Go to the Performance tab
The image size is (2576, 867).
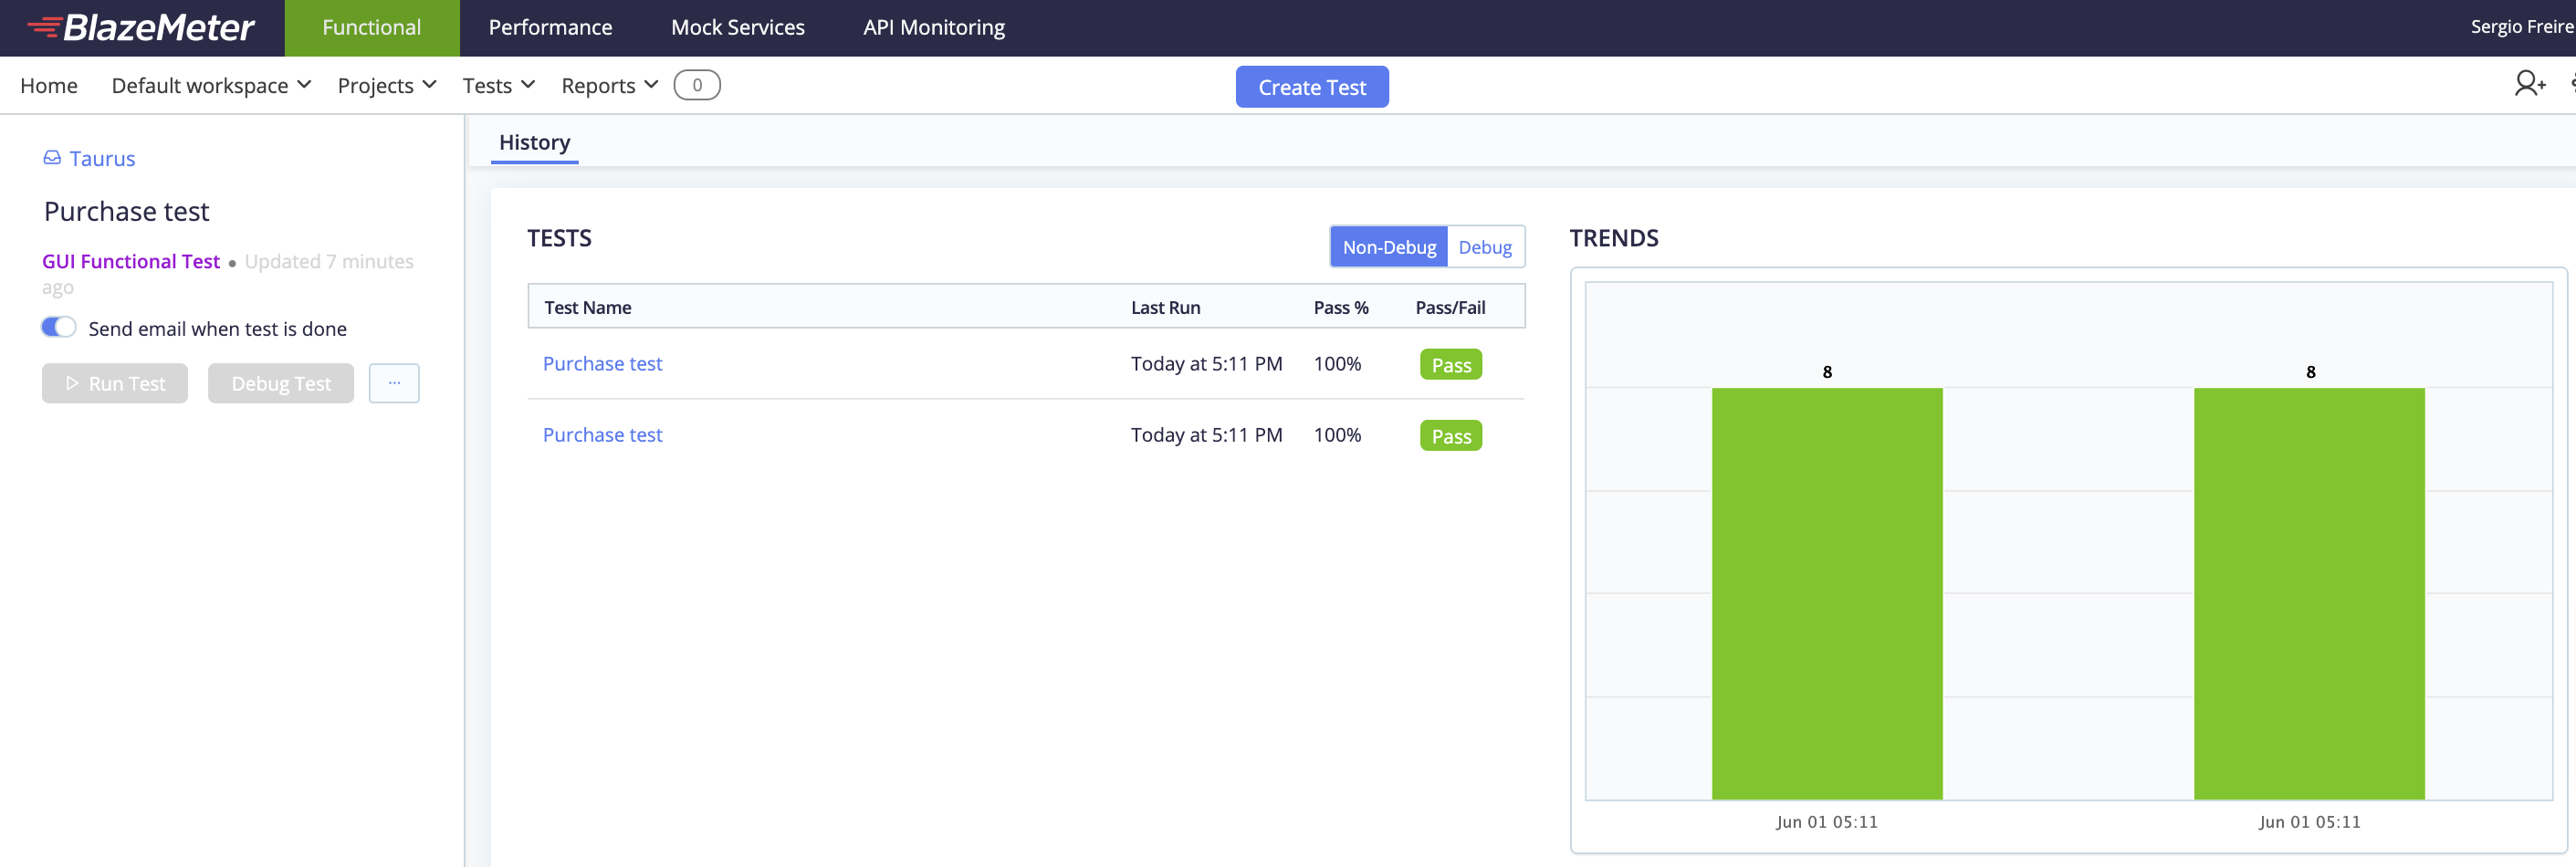tap(550, 28)
